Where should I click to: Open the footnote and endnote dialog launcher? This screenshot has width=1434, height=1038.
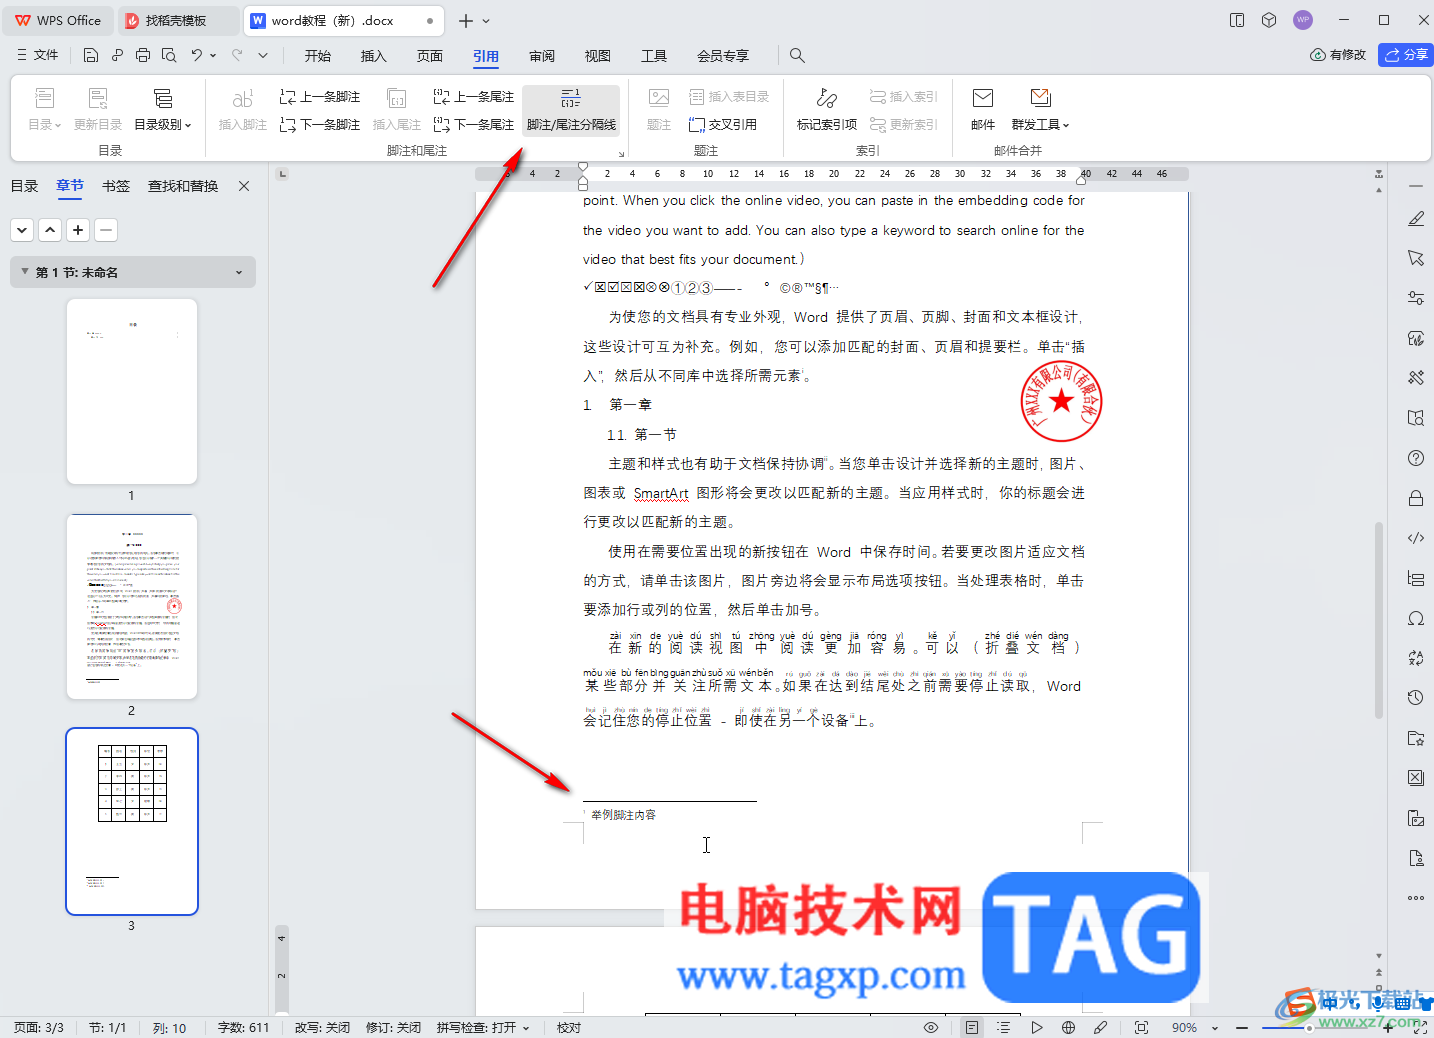pyautogui.click(x=621, y=154)
